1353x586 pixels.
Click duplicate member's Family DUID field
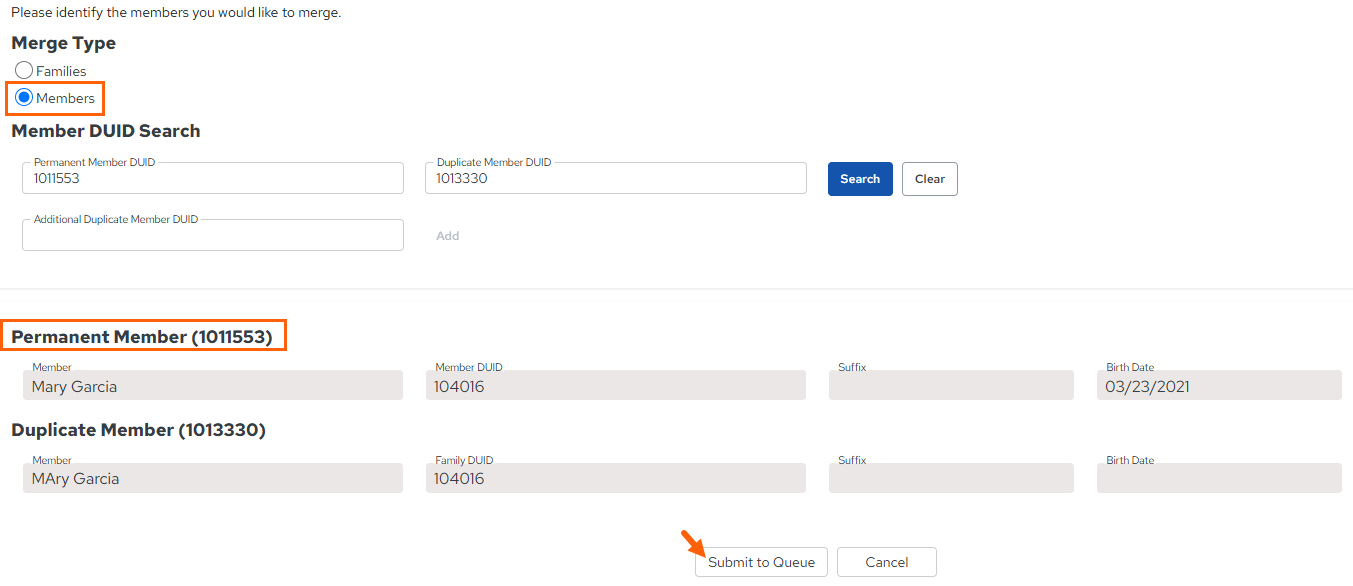click(x=616, y=478)
